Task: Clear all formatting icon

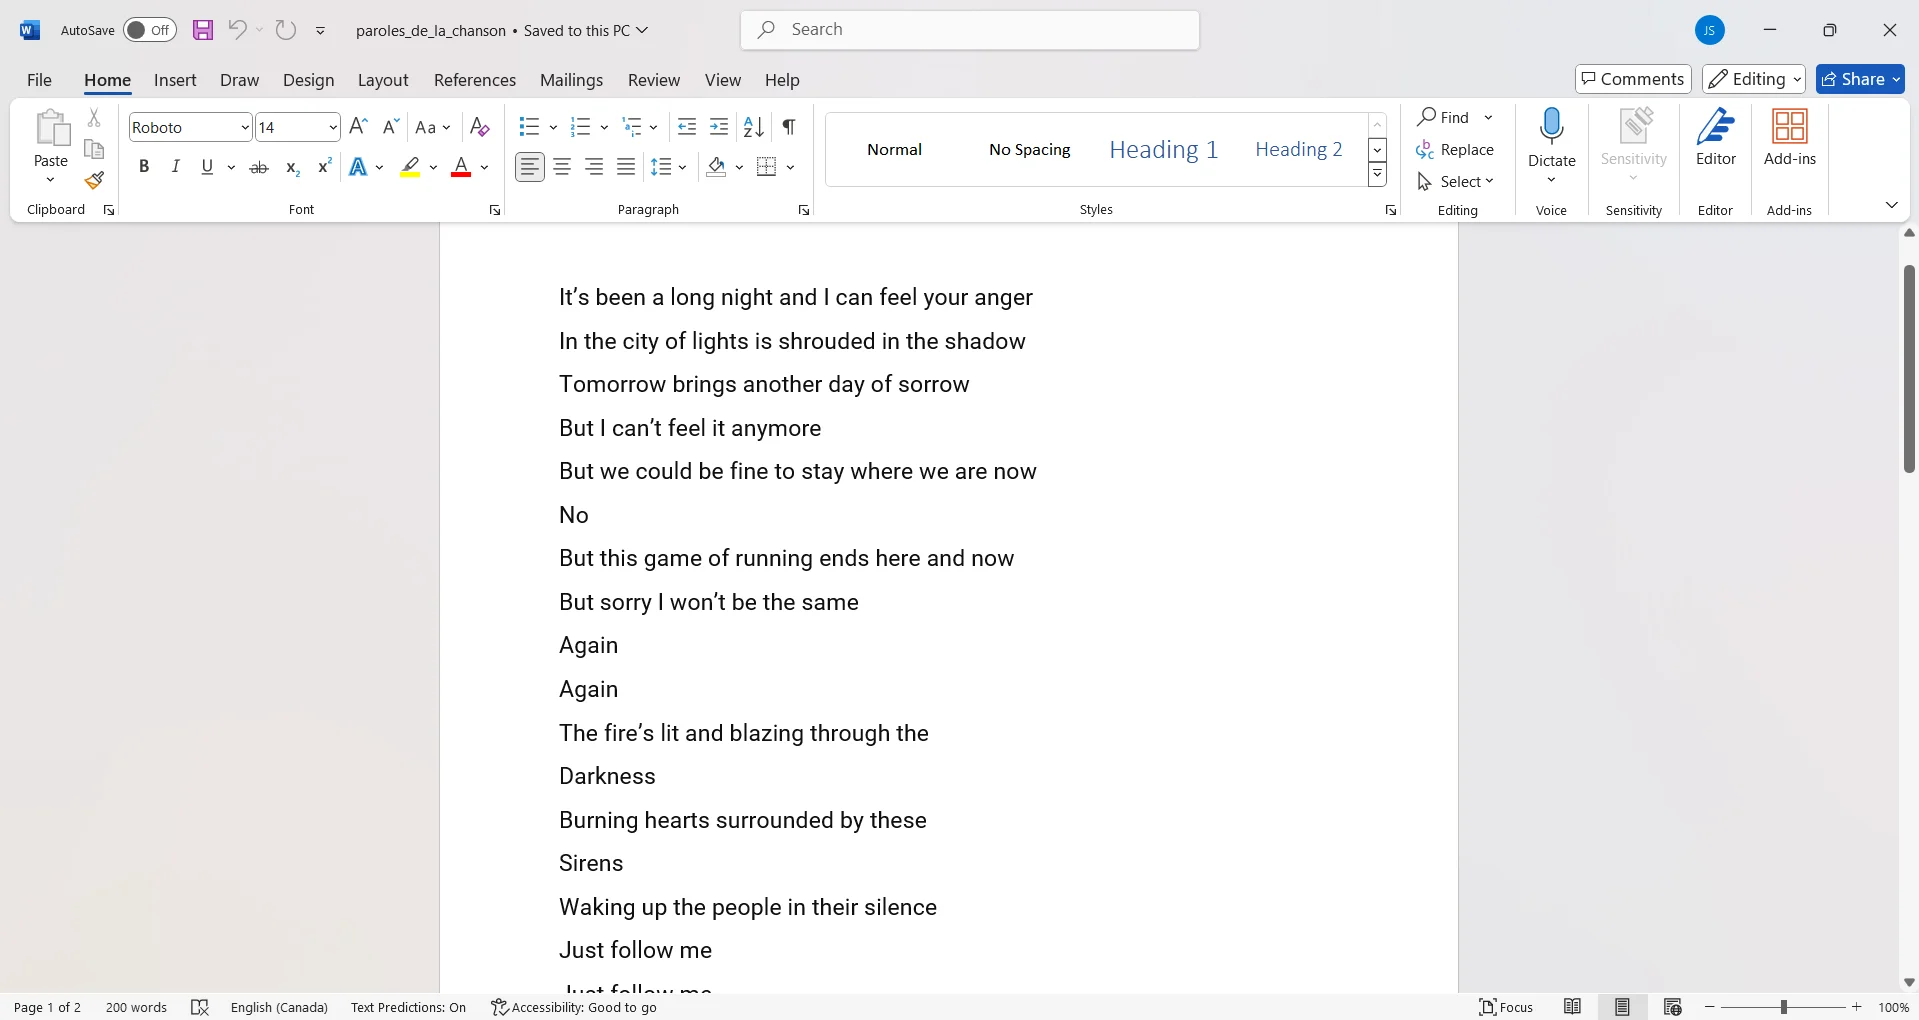Action: 479,127
